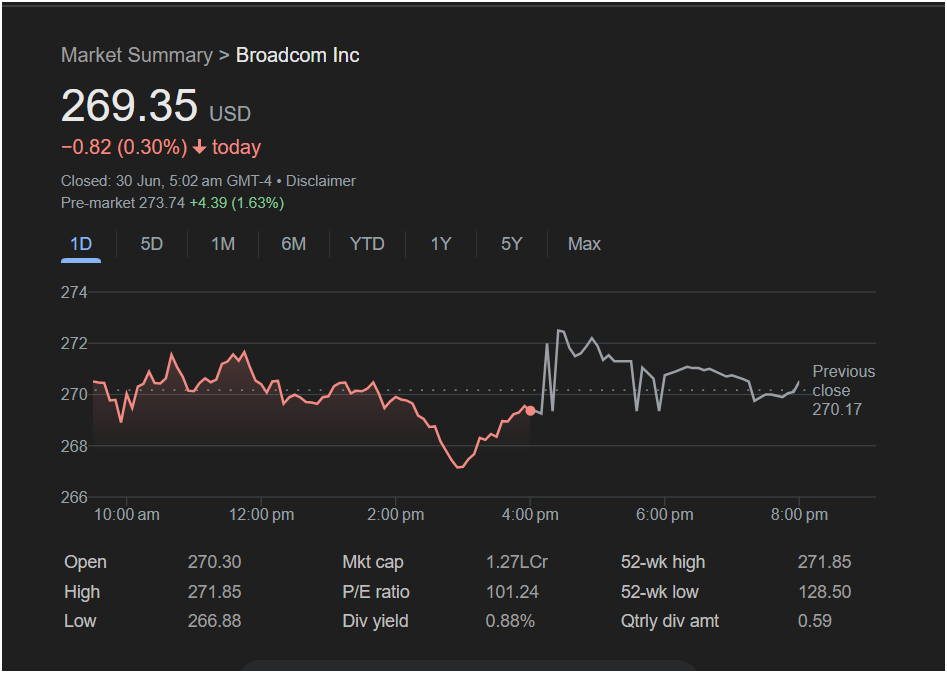
Task: Select the Max time range tab
Action: point(584,244)
